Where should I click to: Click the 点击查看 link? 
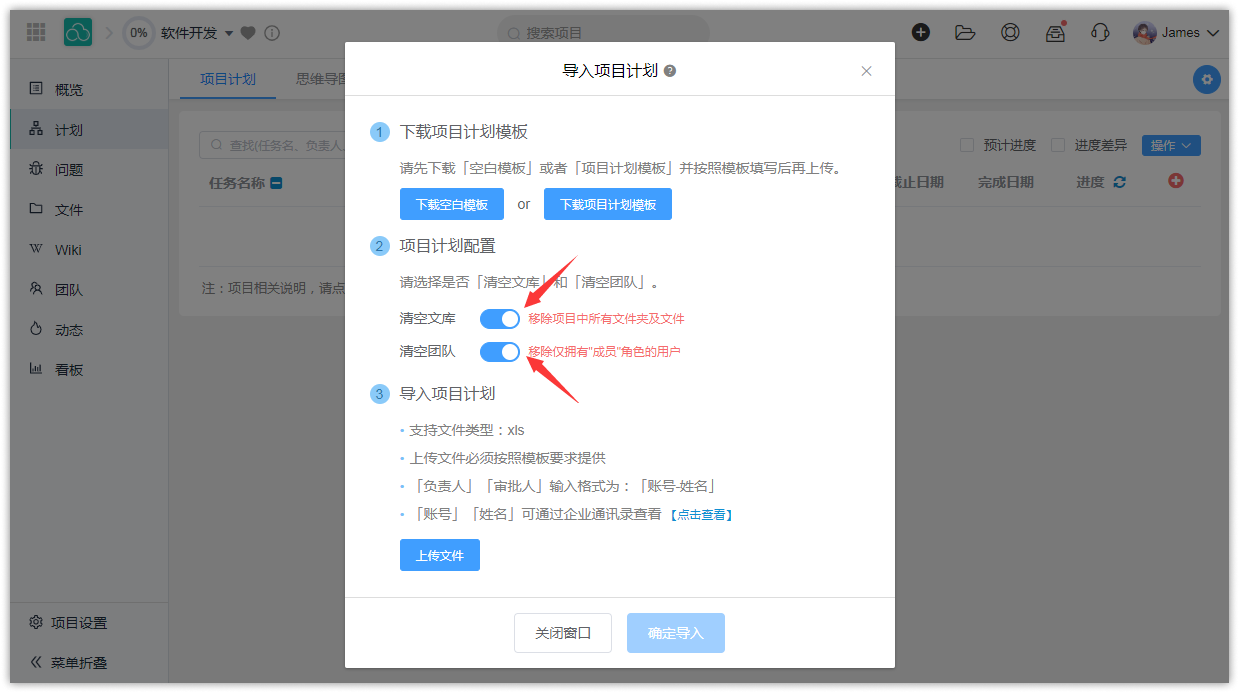701,515
